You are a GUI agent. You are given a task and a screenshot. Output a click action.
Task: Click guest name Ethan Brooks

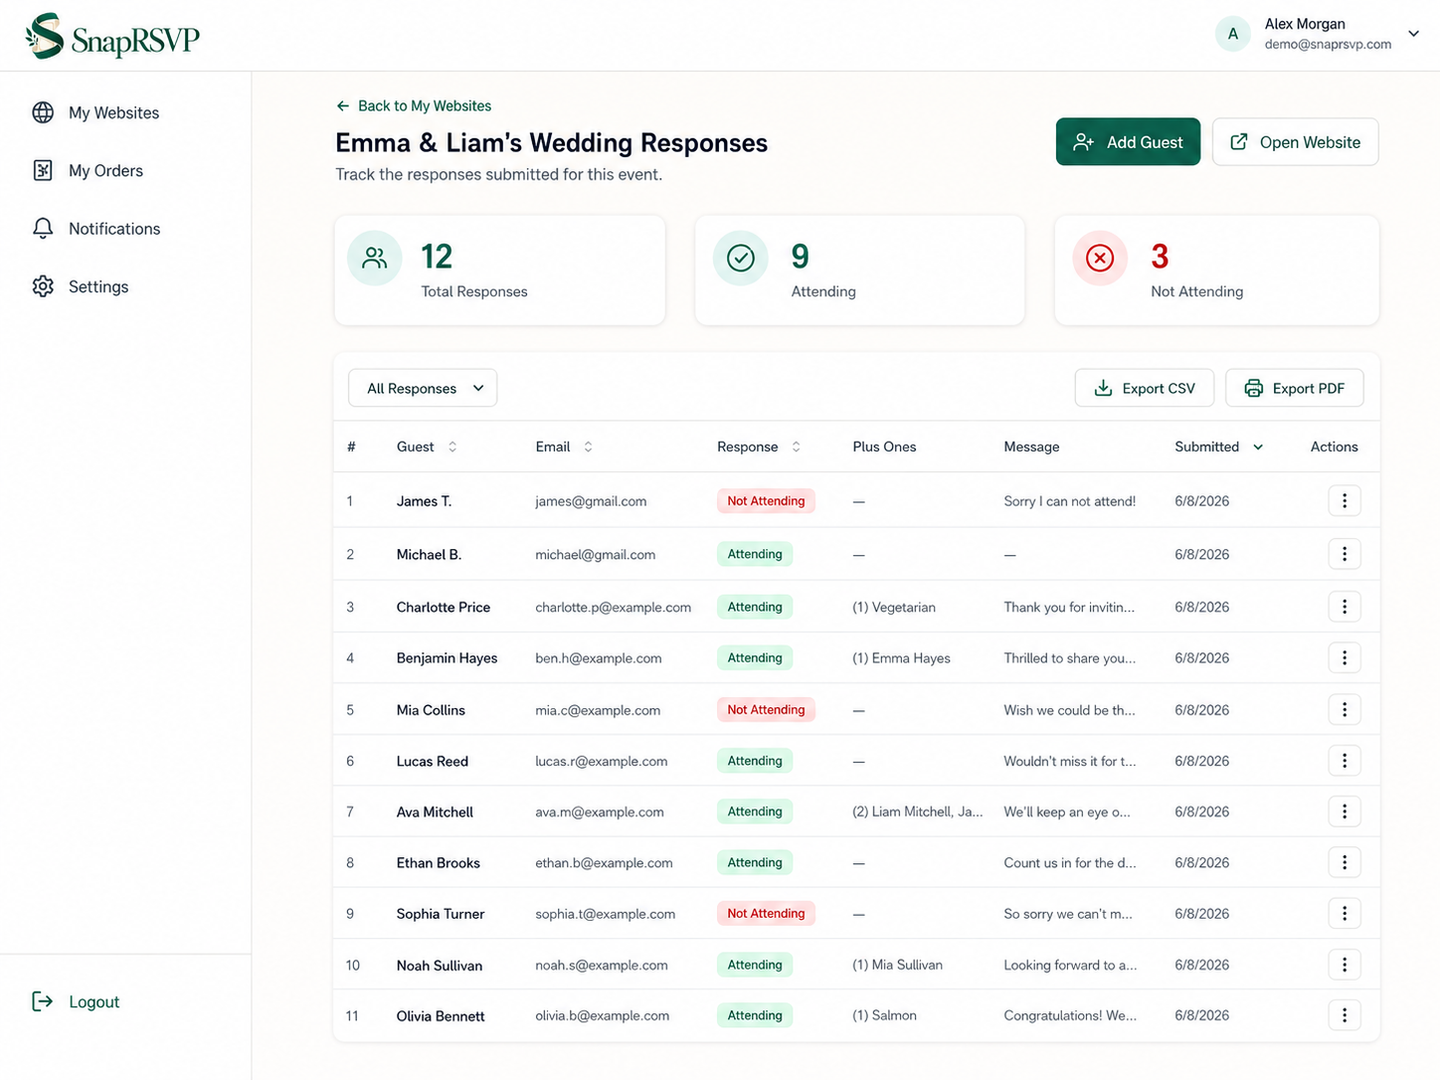[438, 863]
